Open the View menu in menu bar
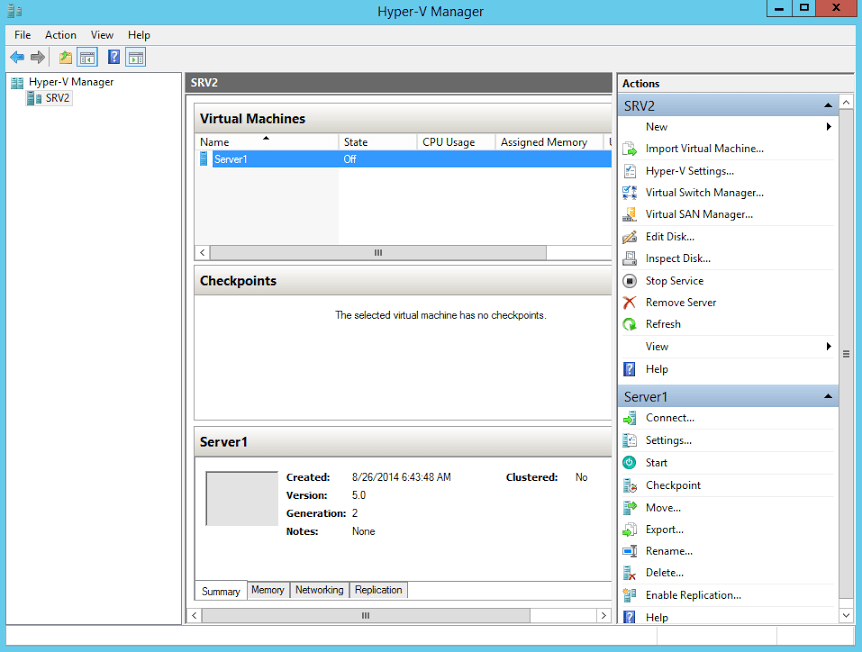 pyautogui.click(x=102, y=35)
